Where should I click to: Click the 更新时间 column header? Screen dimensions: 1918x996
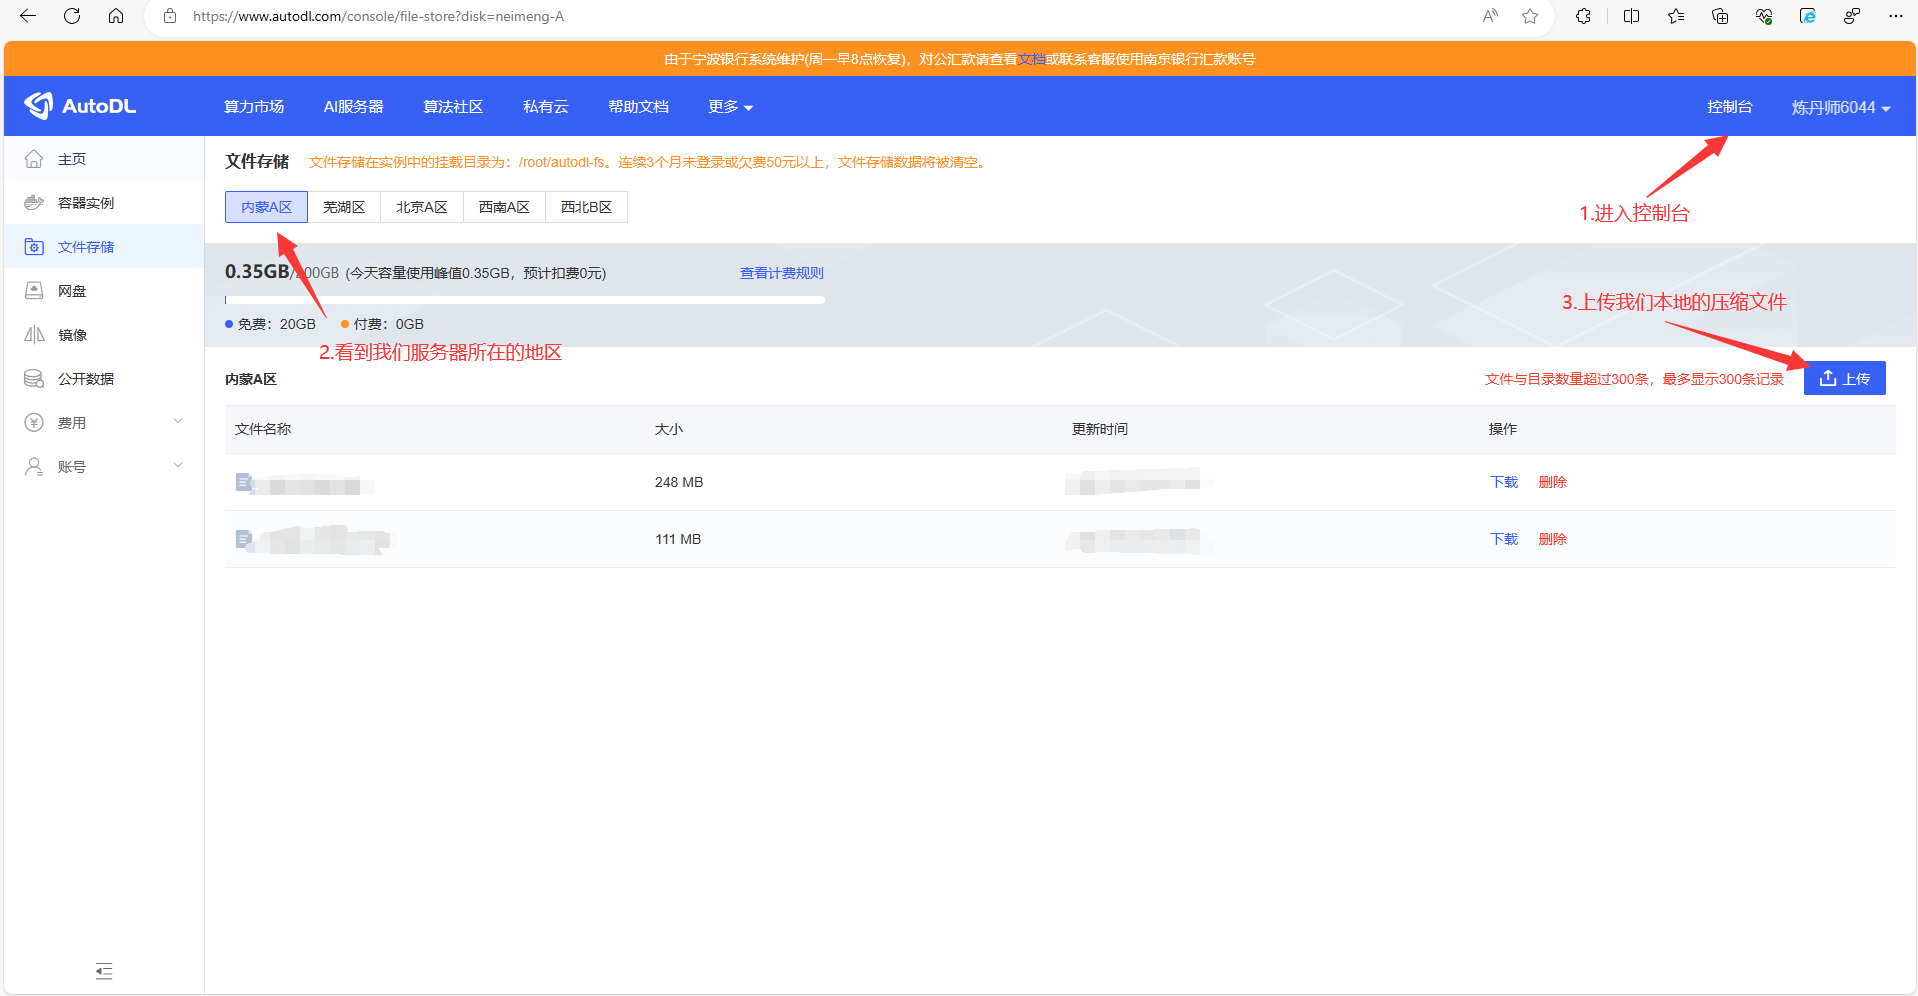[x=1100, y=429]
